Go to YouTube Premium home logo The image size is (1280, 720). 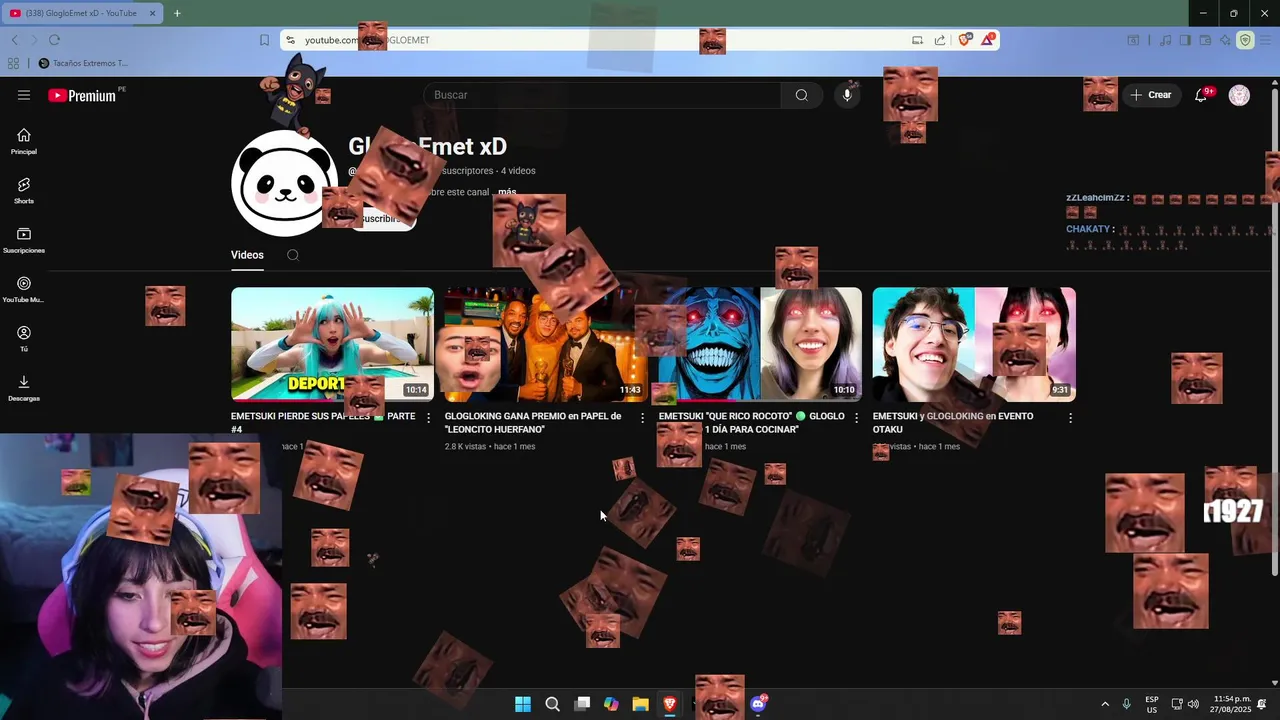(x=82, y=95)
